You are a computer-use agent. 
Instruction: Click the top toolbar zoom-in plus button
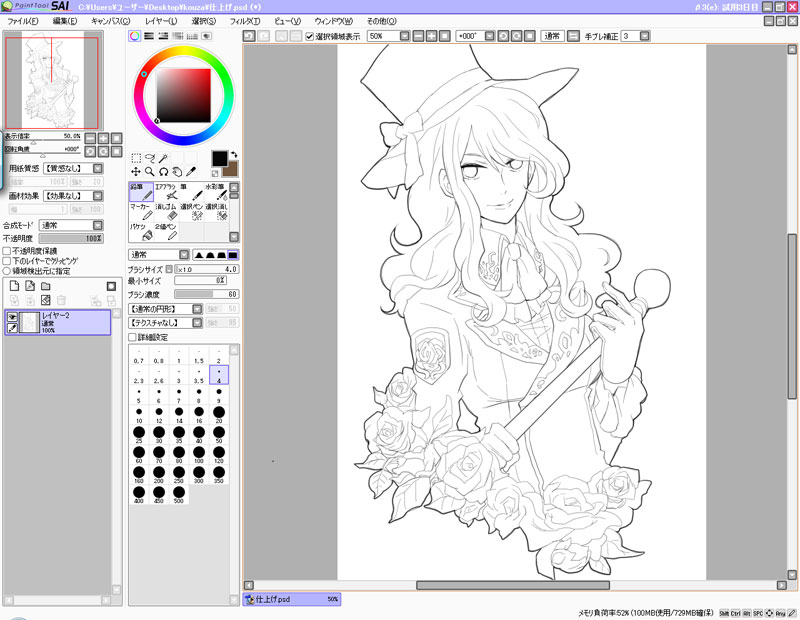[432, 36]
